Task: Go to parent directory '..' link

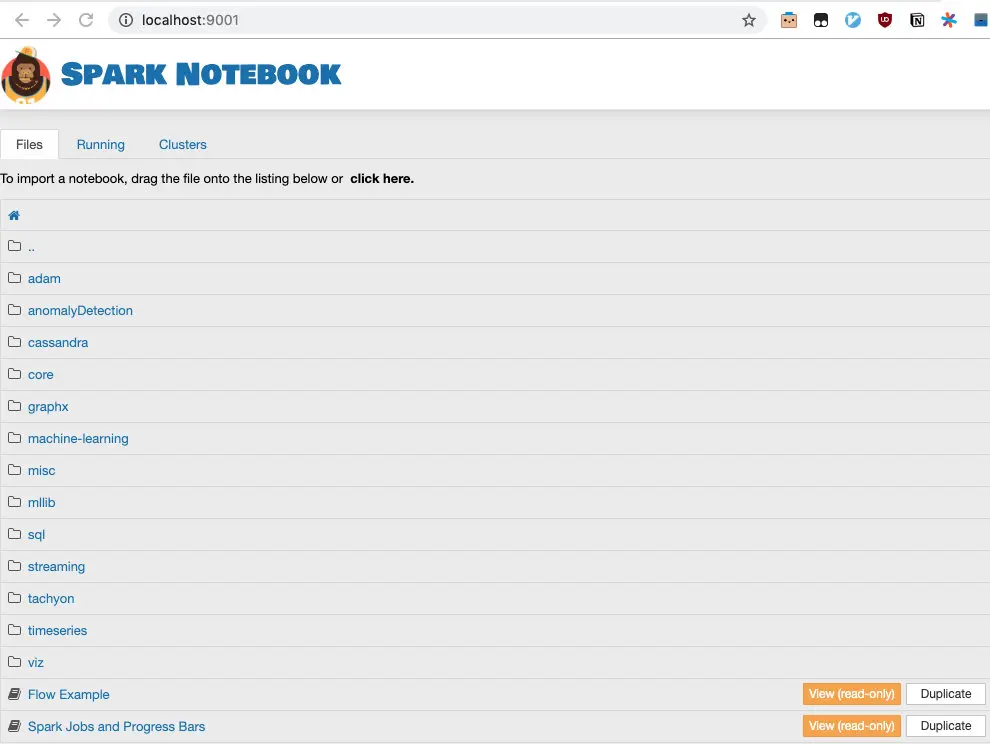Action: (x=31, y=247)
